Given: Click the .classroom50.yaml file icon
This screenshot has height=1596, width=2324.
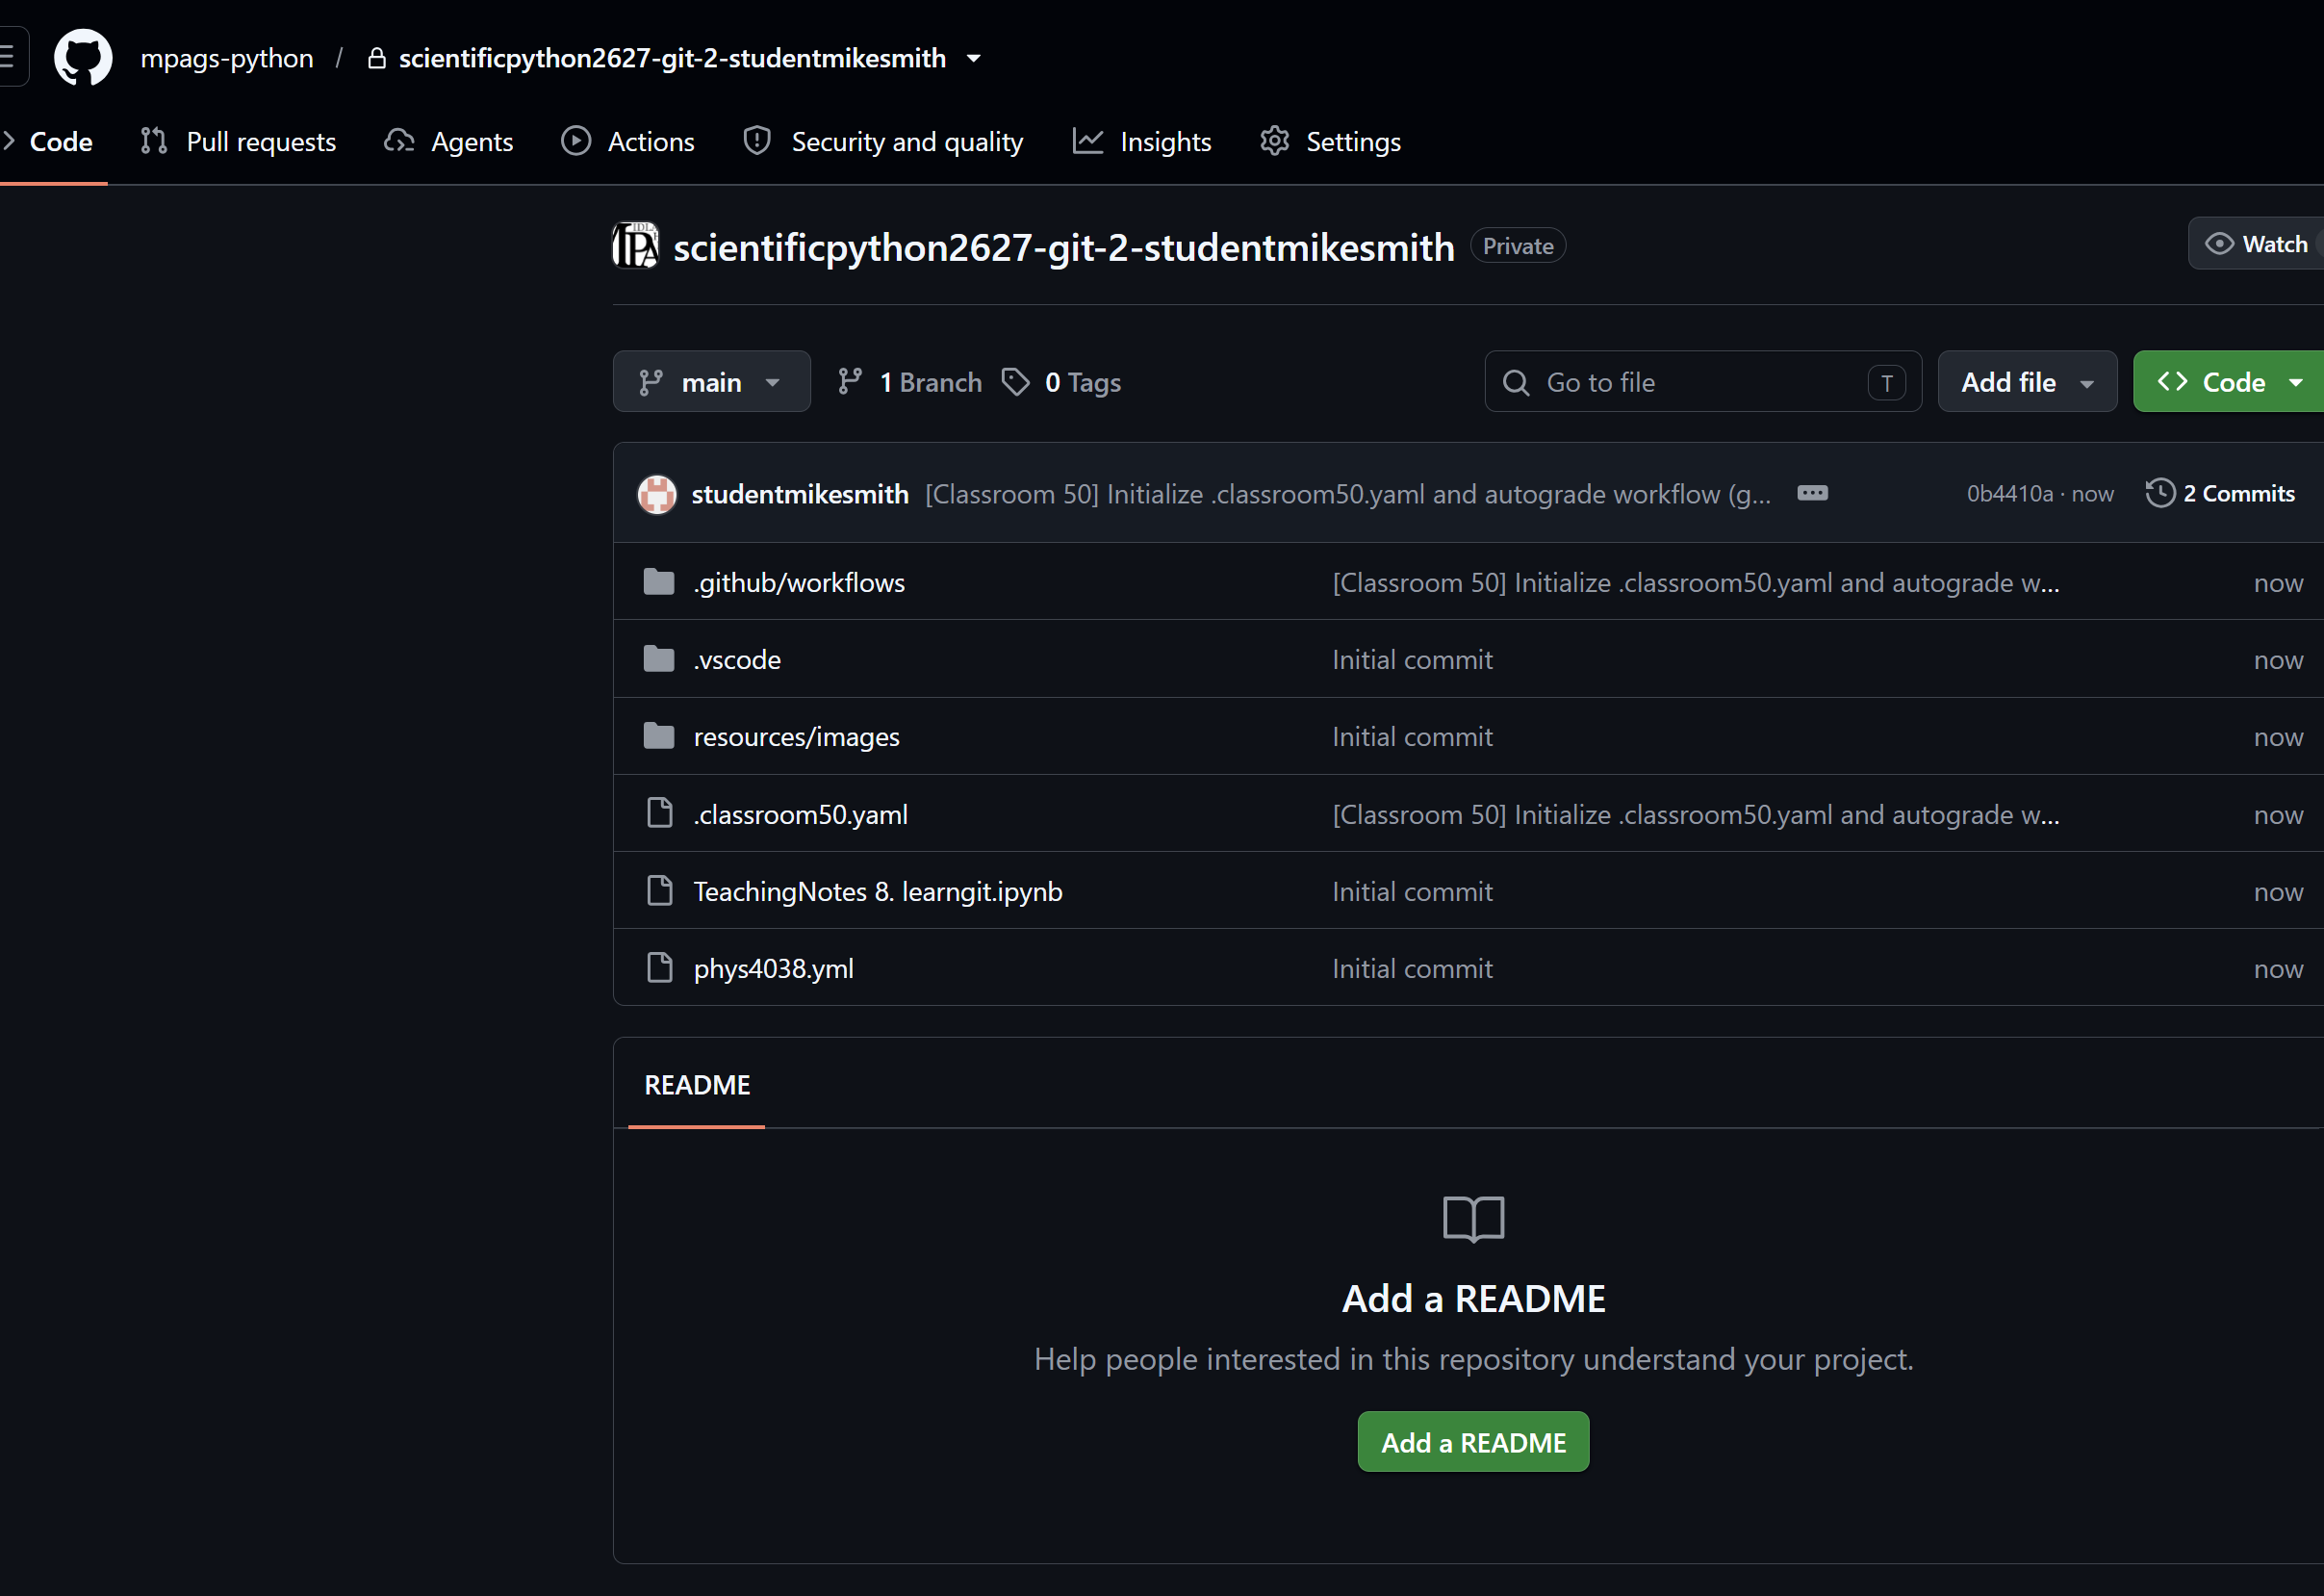Looking at the screenshot, I should click(660, 814).
